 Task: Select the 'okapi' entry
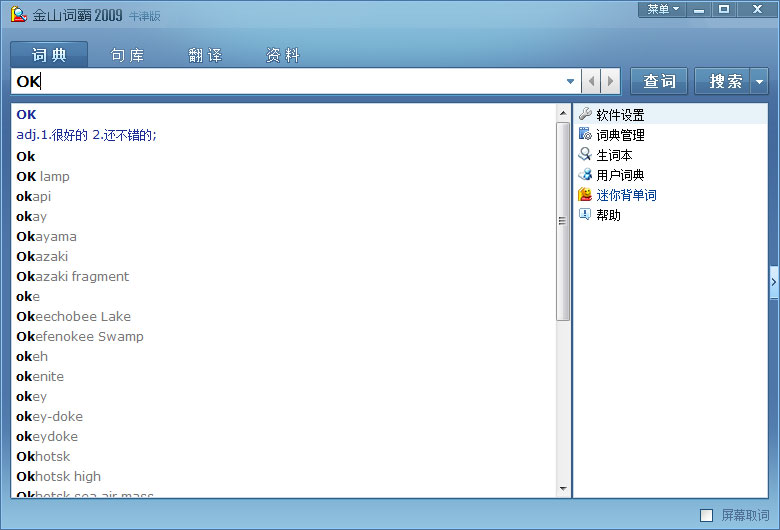(x=33, y=197)
